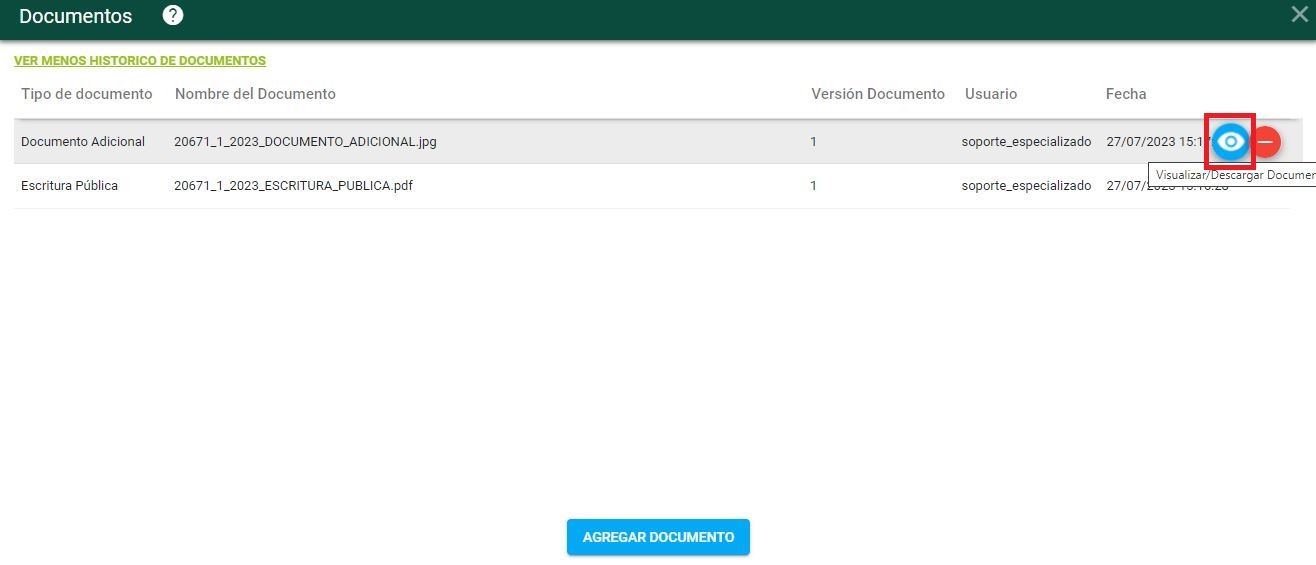The height and width of the screenshot is (565, 1316).
Task: Select the Tipo de documento column header
Action: pyautogui.click(x=87, y=94)
